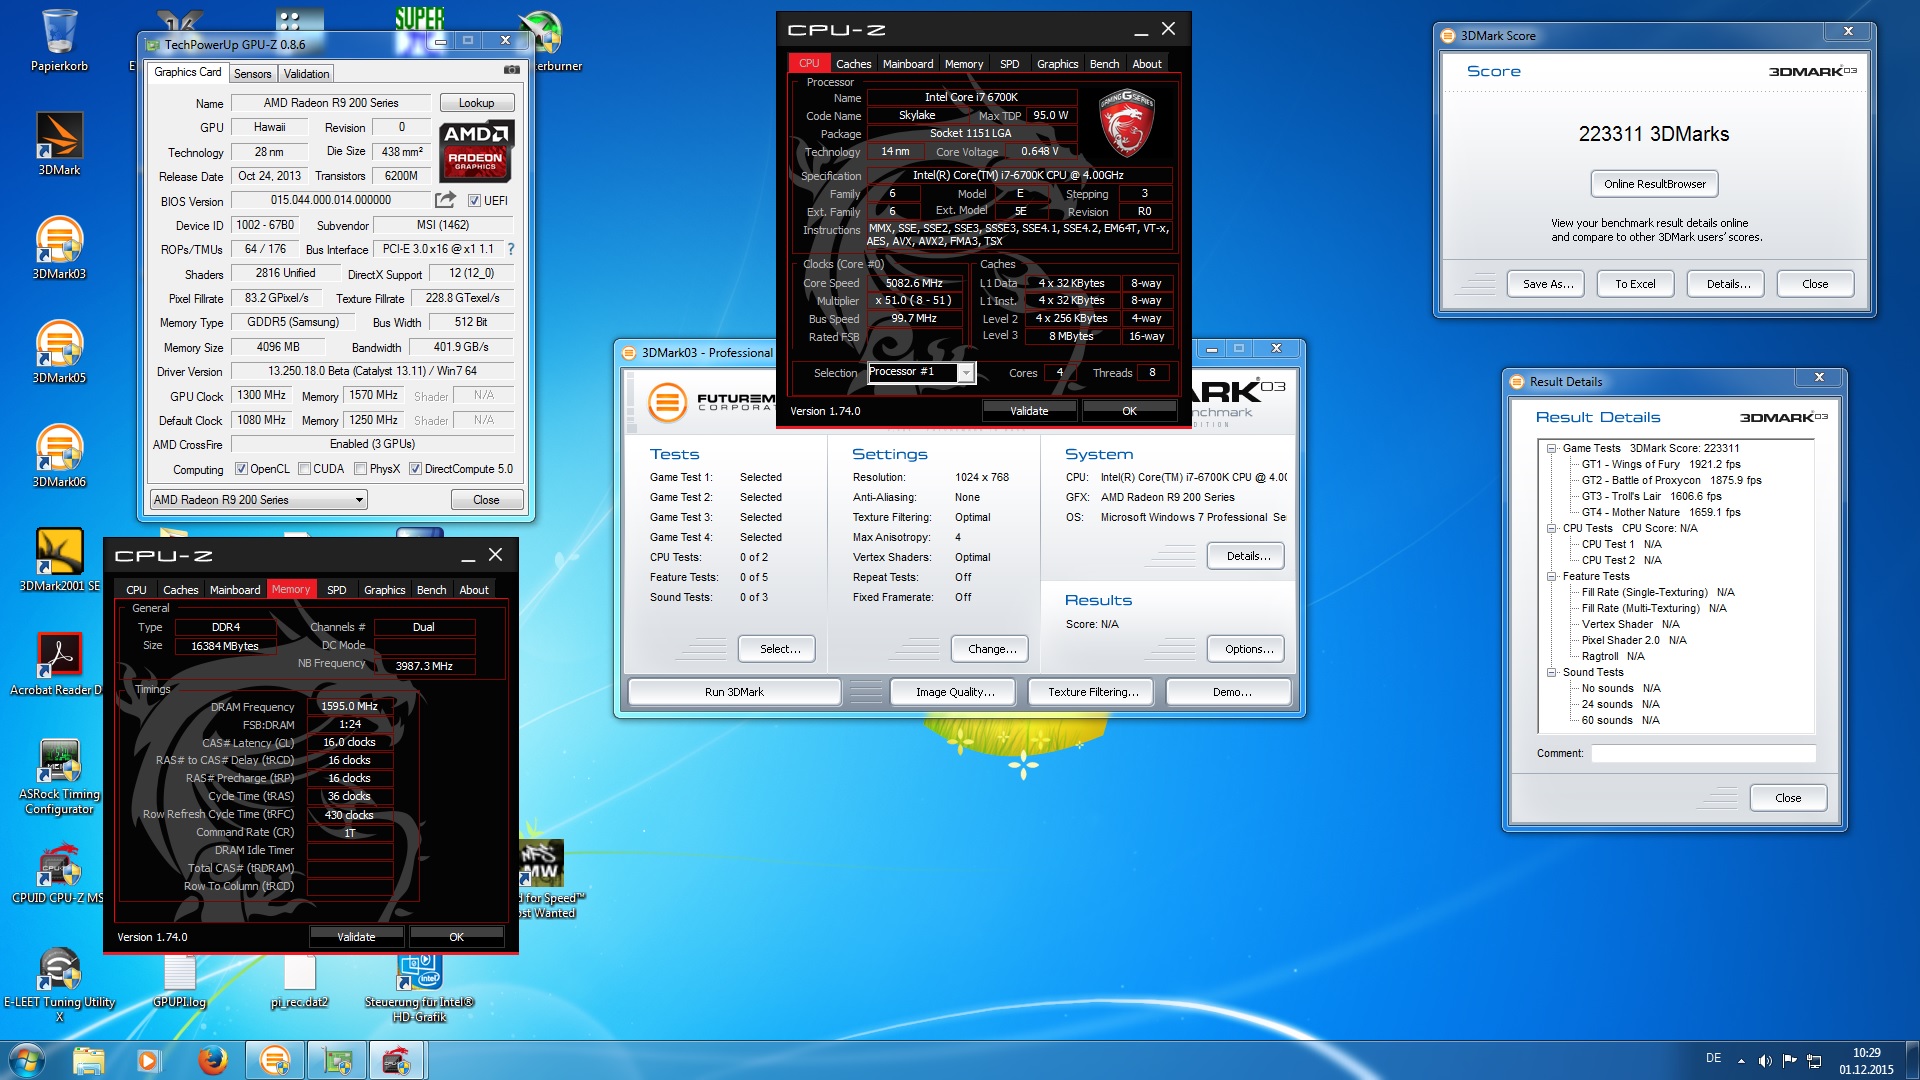This screenshot has height=1080, width=1920.
Task: Click Save As... in 3DMark Score
Action: [1548, 284]
